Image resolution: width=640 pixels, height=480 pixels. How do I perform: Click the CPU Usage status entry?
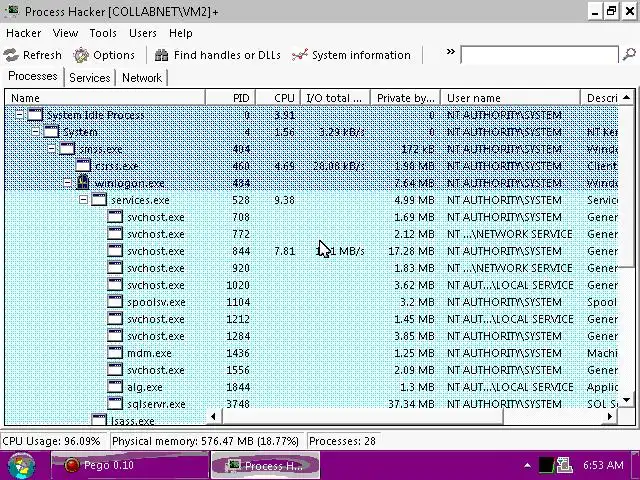point(51,441)
